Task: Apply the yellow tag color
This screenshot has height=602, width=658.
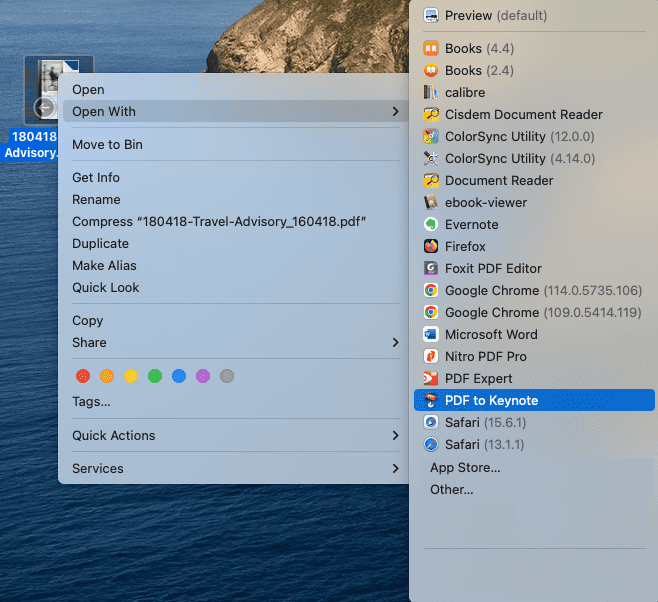Action: [131, 376]
